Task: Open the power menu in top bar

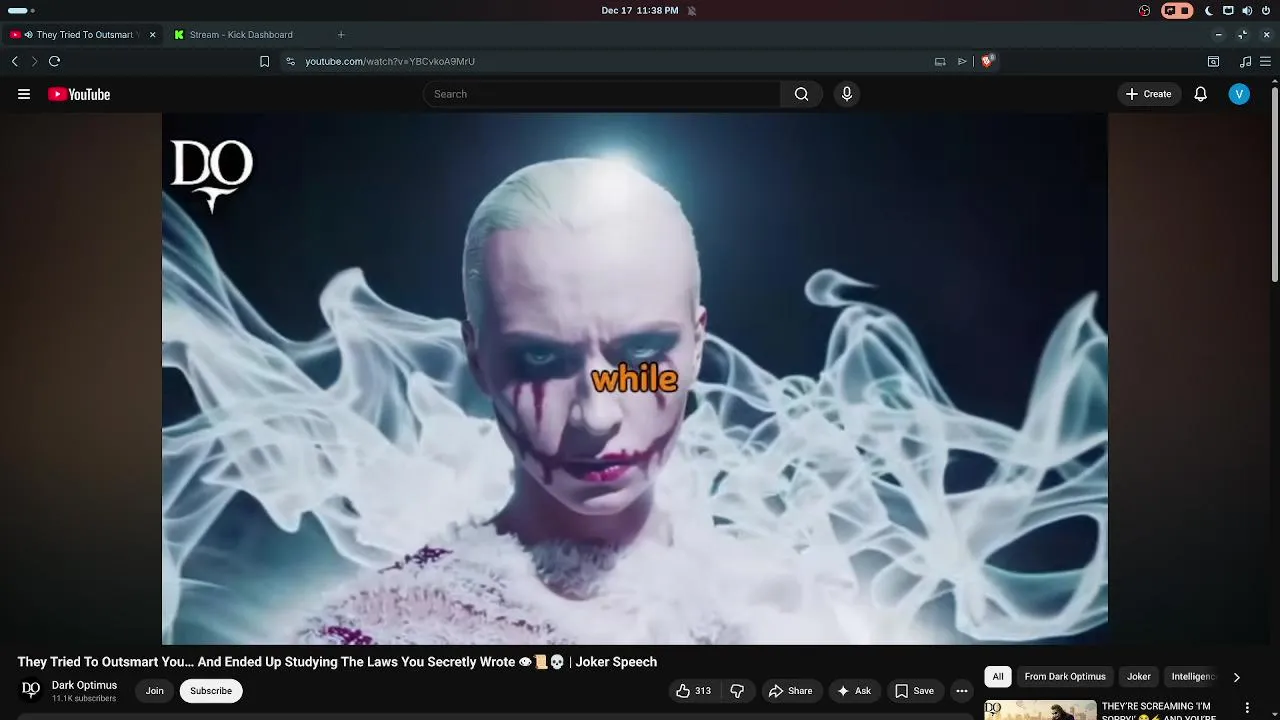Action: [x=1266, y=11]
